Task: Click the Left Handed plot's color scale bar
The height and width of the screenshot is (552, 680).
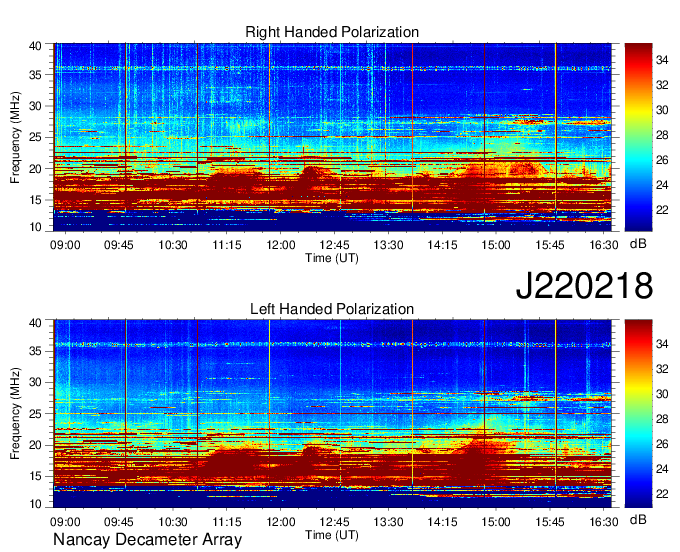Action: coord(638,414)
